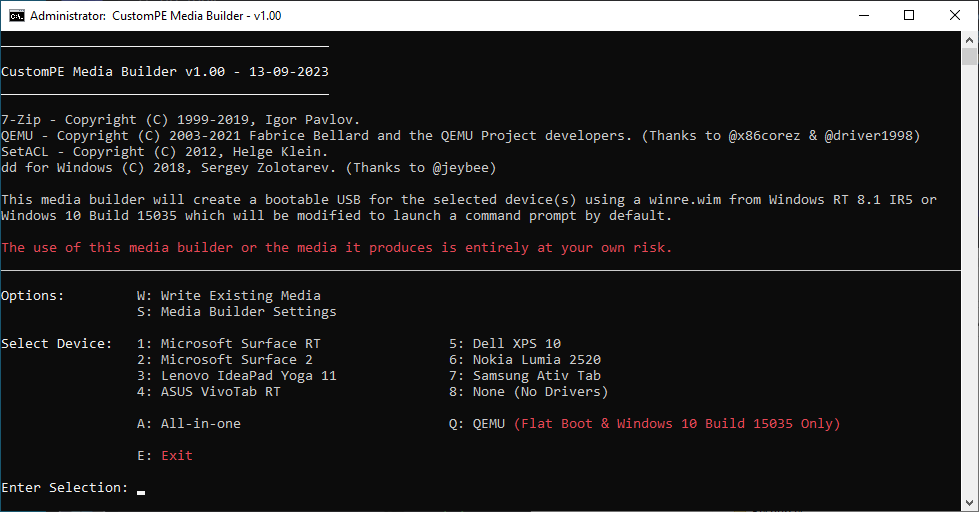Click the window title text in title bar
The image size is (979, 512).
[x=155, y=16]
